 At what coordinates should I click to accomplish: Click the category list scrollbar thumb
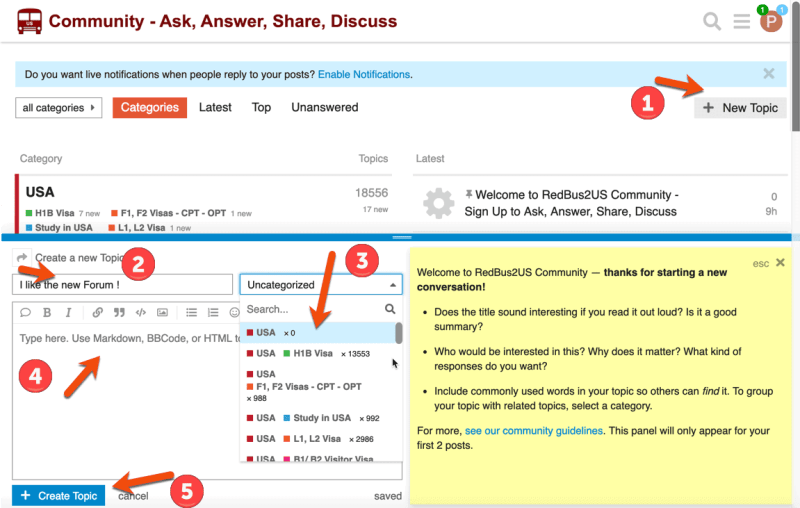coord(399,333)
